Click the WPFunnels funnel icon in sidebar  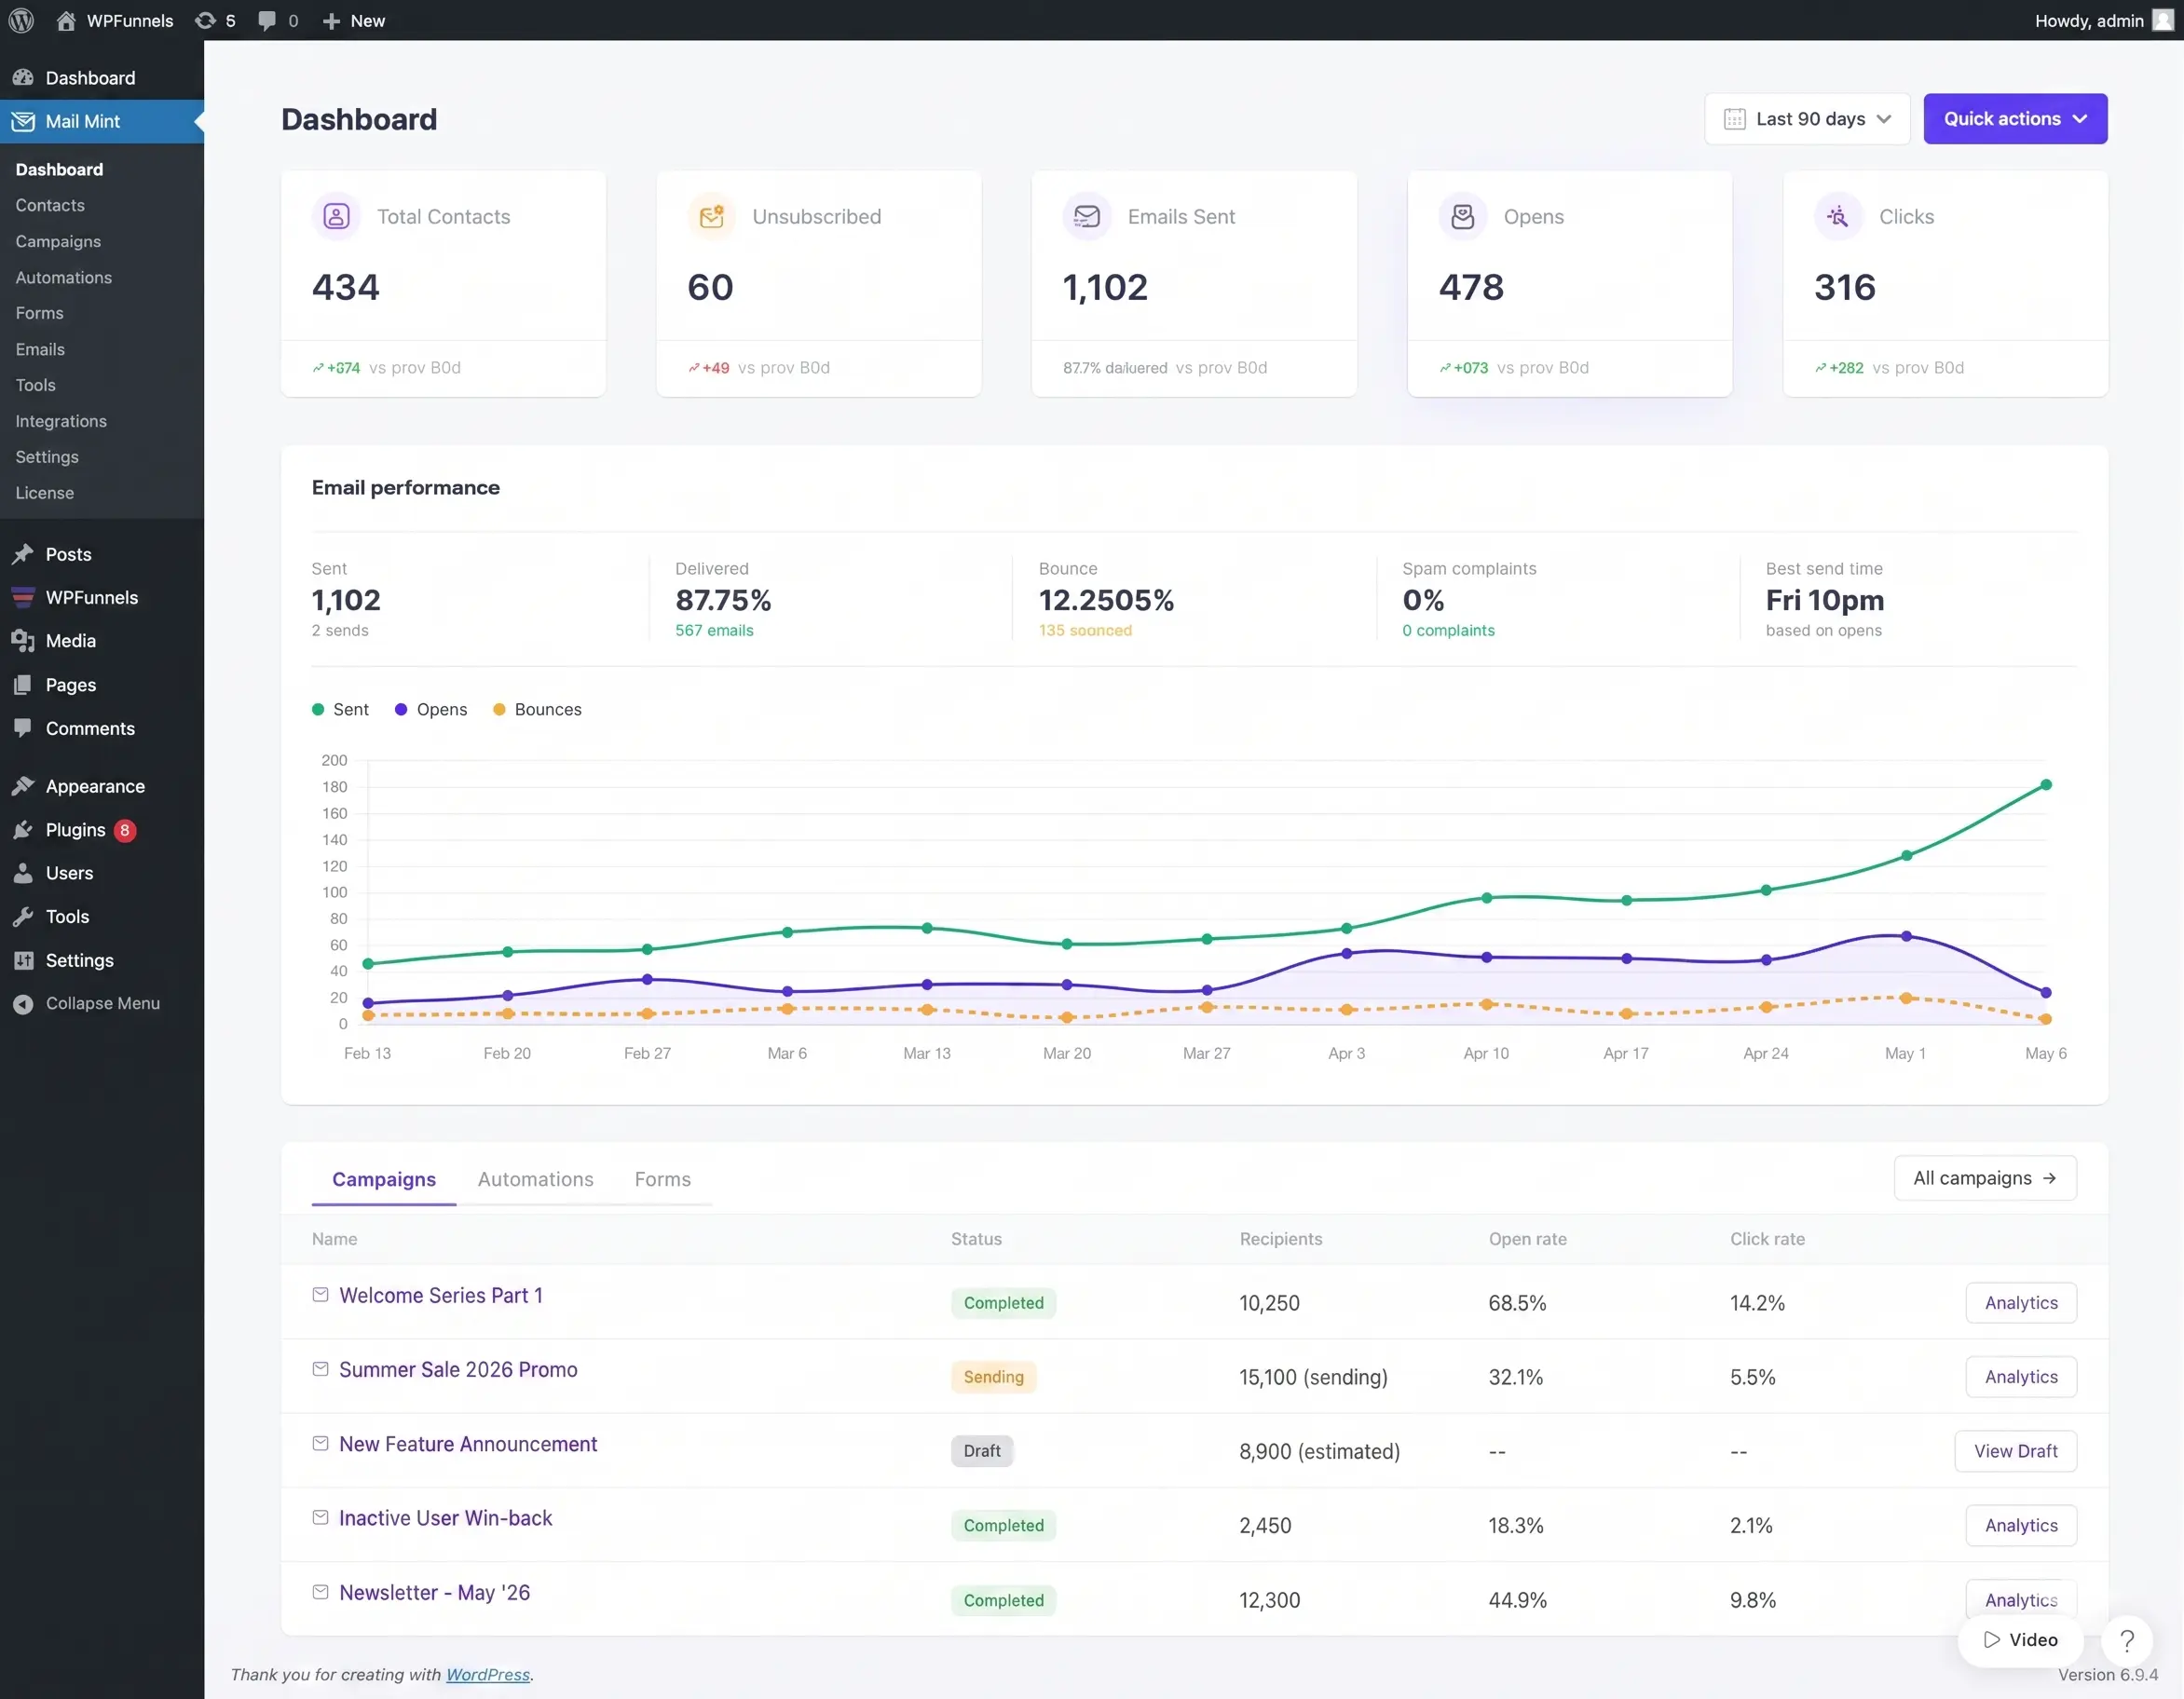23,597
